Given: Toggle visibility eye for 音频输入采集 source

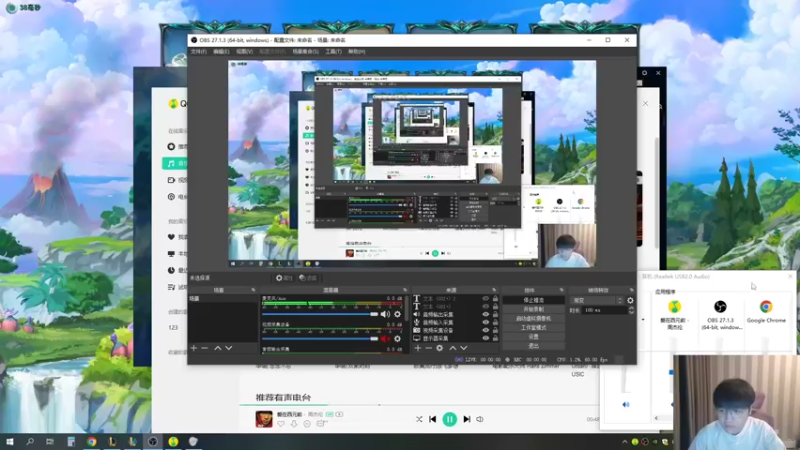Looking at the screenshot, I should coord(486,322).
